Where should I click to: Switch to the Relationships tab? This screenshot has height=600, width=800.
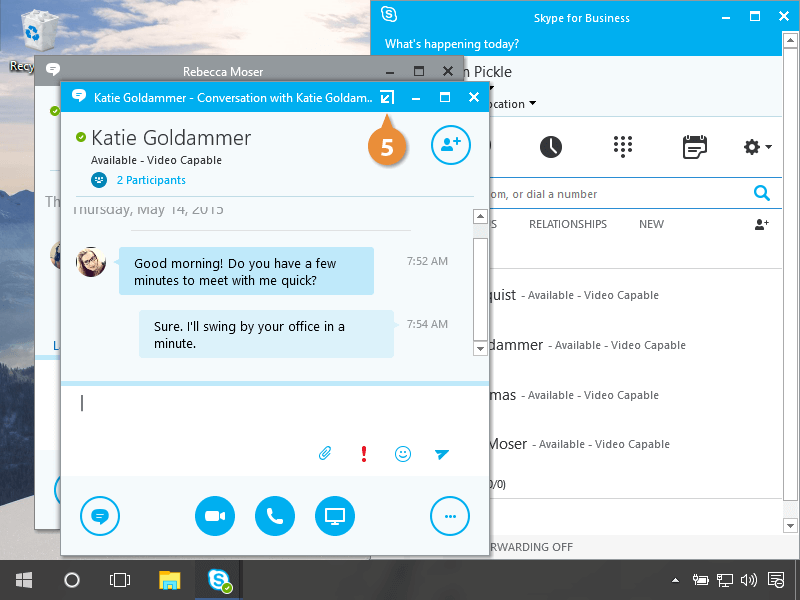[567, 224]
